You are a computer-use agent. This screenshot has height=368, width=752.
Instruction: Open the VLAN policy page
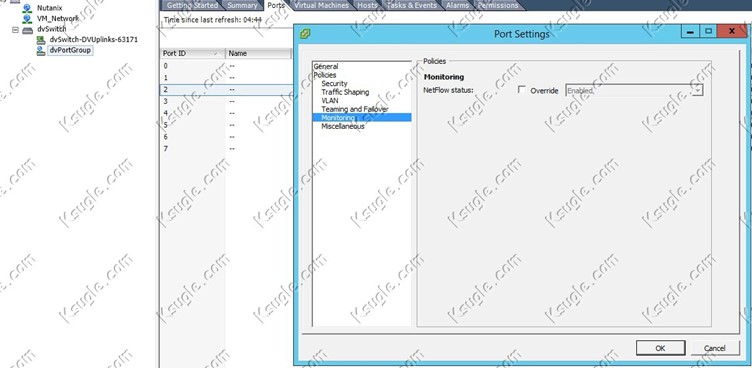(x=329, y=101)
